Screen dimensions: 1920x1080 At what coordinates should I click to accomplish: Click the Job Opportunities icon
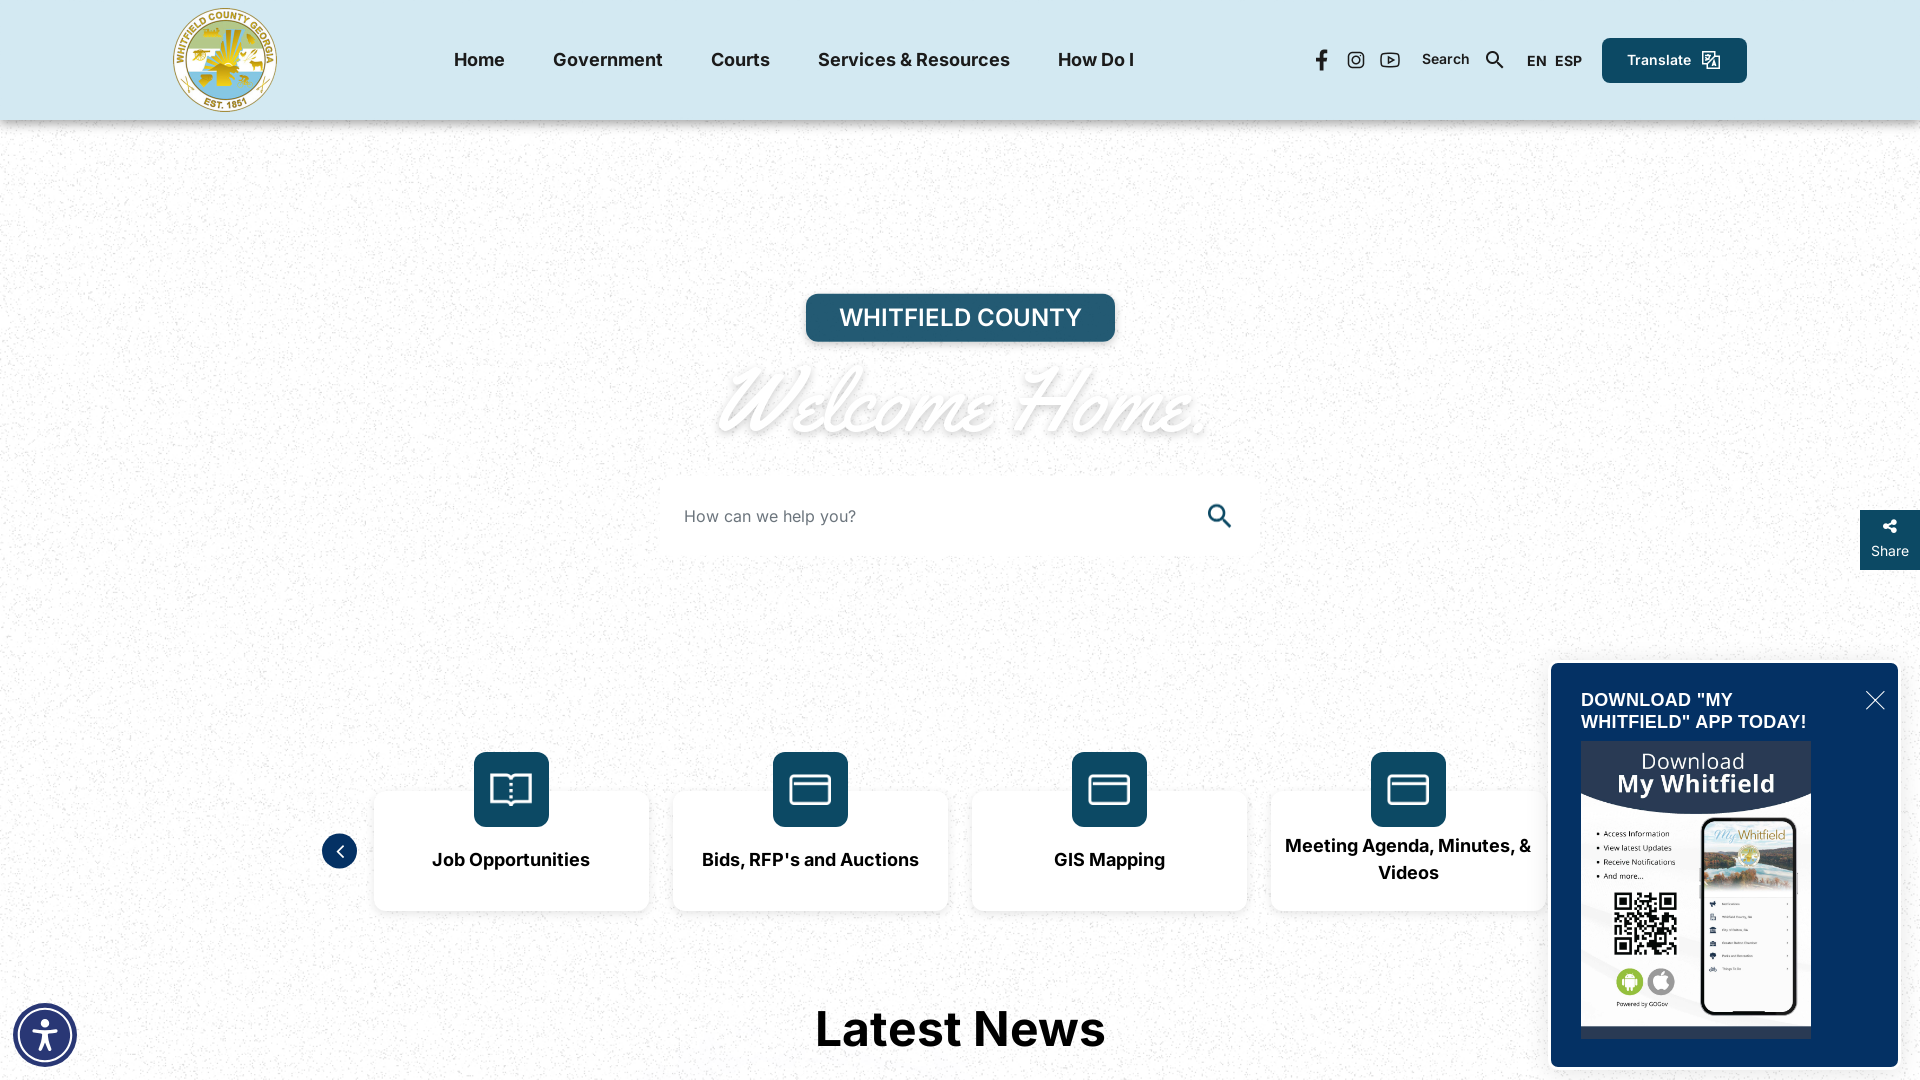[x=510, y=789]
